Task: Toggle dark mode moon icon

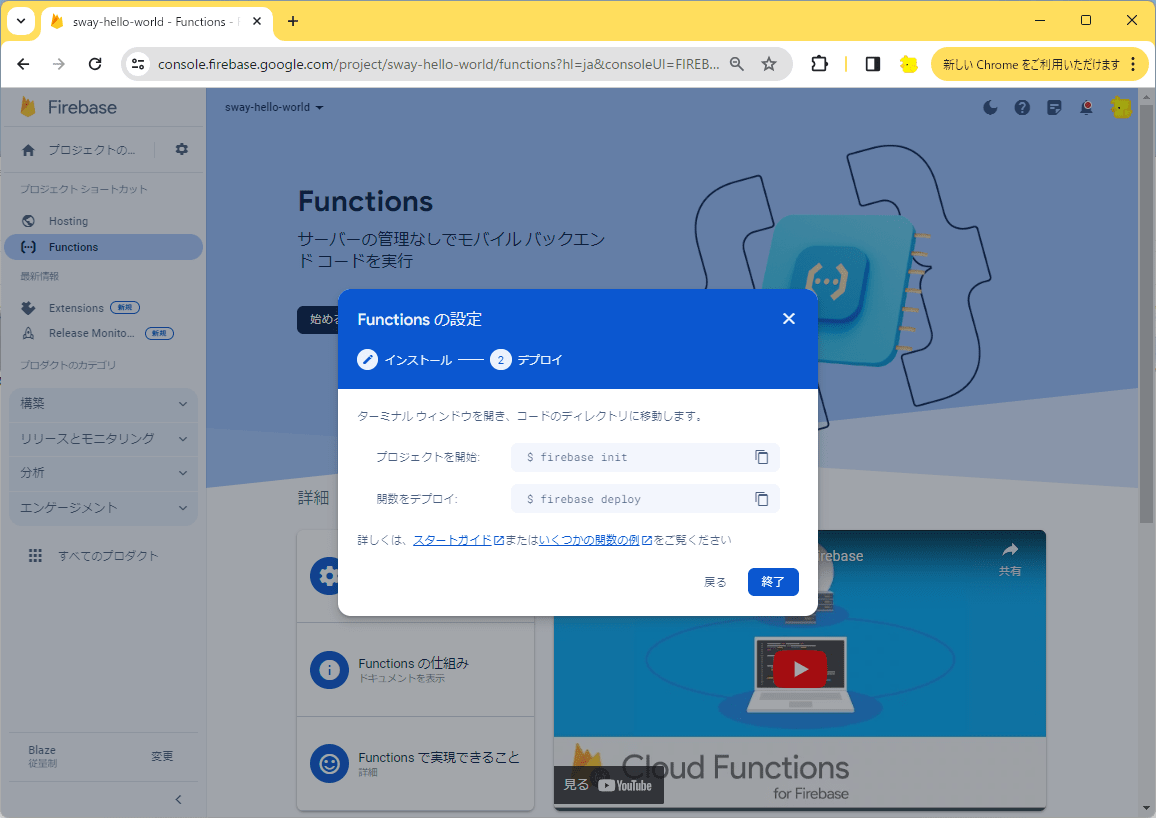Action: 990,108
